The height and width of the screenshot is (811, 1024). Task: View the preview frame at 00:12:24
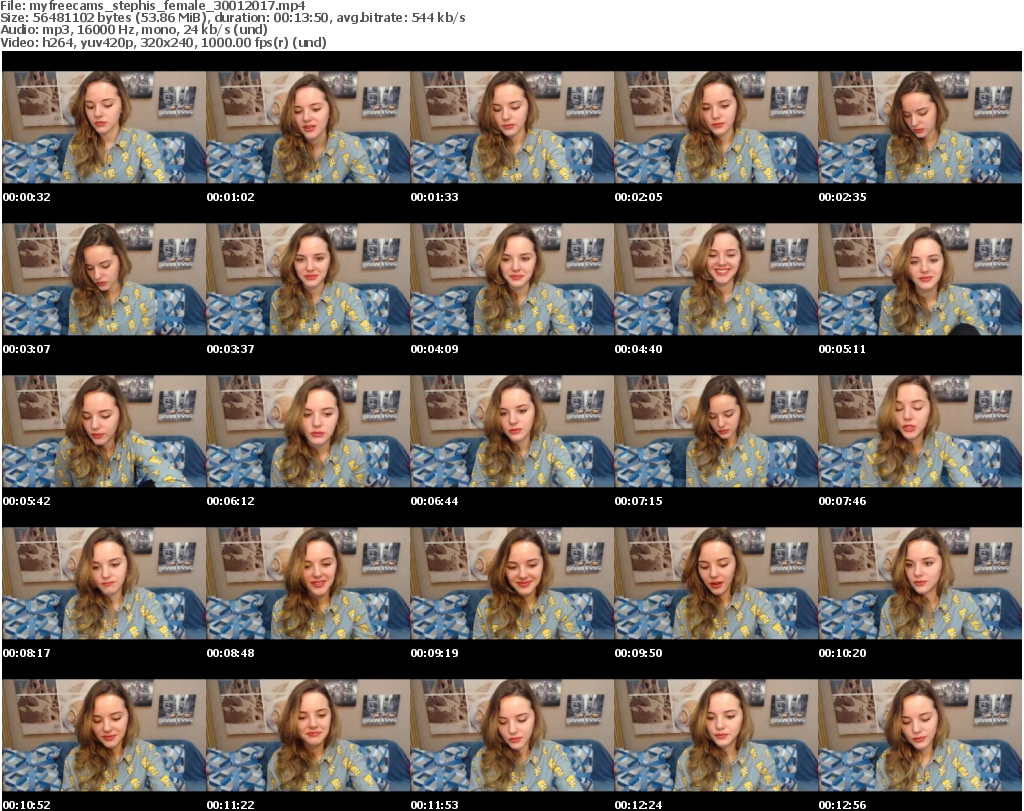pos(716,736)
